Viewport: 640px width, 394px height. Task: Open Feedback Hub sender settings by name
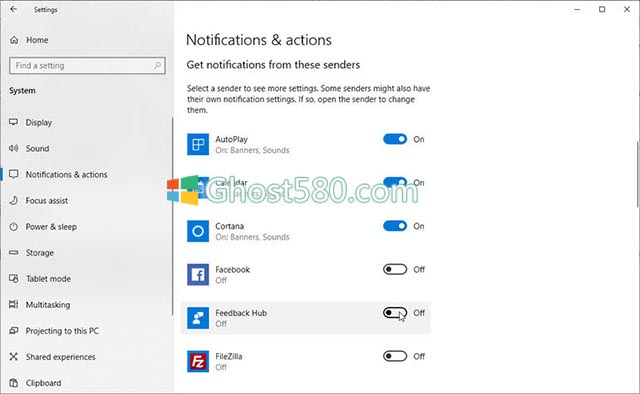[241, 313]
